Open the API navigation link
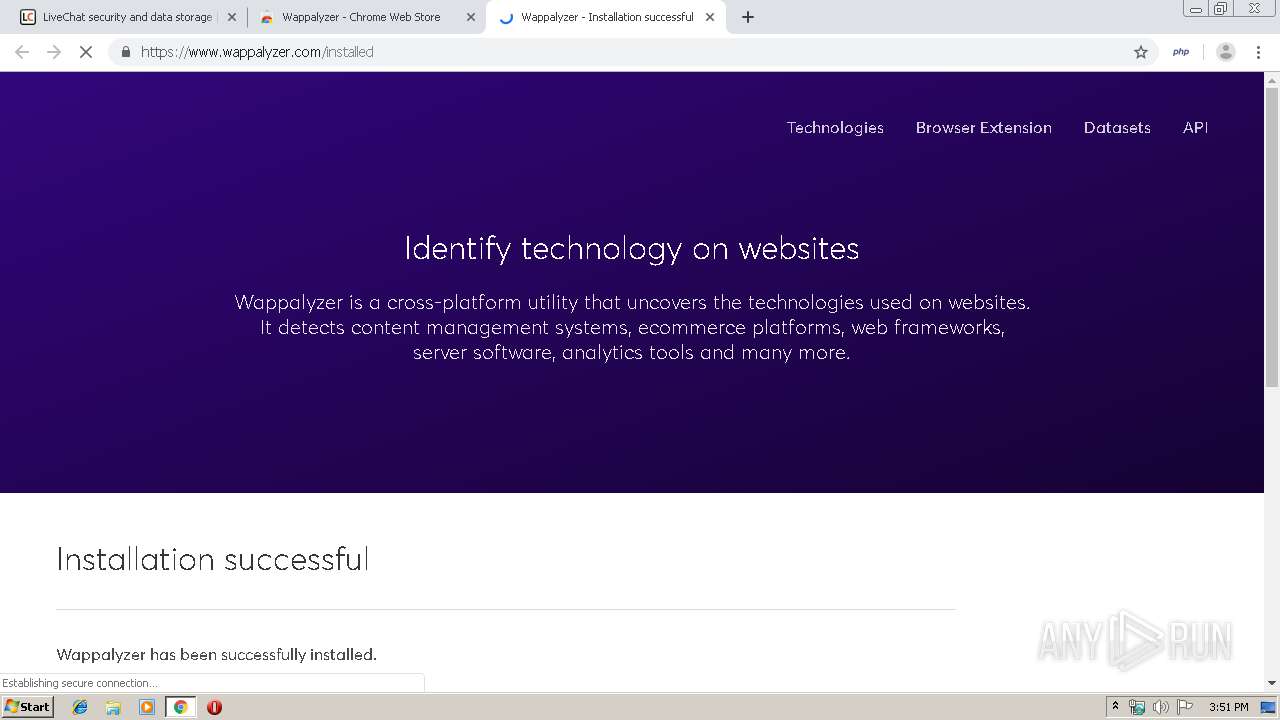 pos(1196,128)
